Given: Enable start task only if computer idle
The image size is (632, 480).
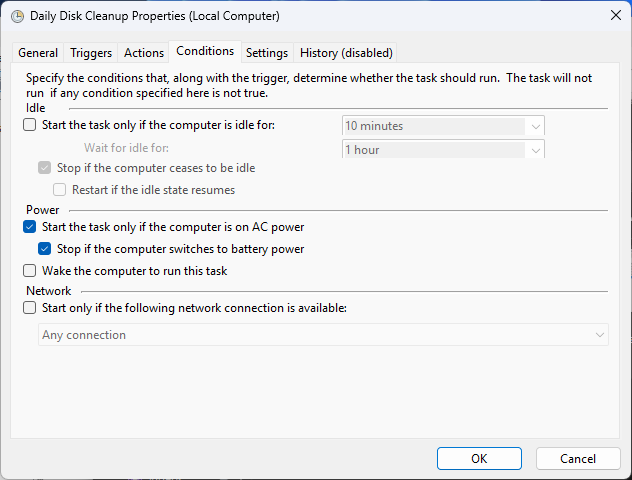Looking at the screenshot, I should tap(29, 125).
